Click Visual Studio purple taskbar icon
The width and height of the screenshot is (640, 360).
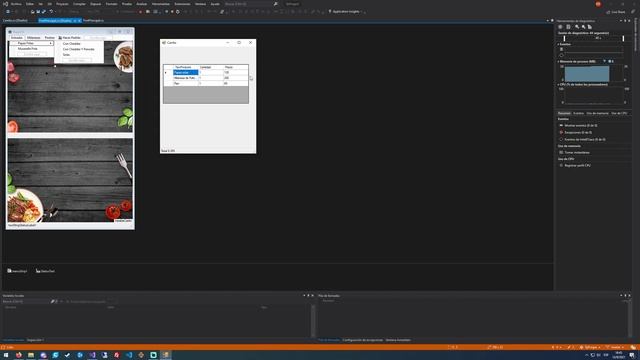92,355
